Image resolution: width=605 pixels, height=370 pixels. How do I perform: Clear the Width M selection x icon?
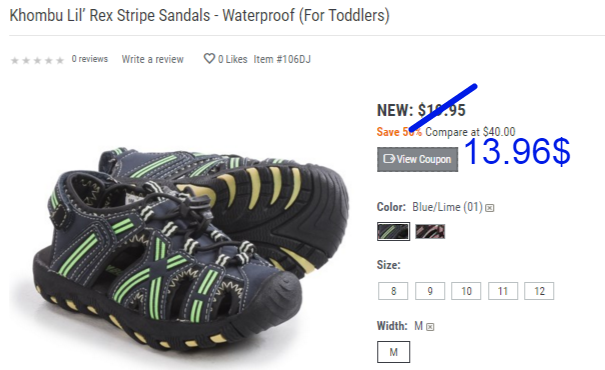[x=430, y=327]
